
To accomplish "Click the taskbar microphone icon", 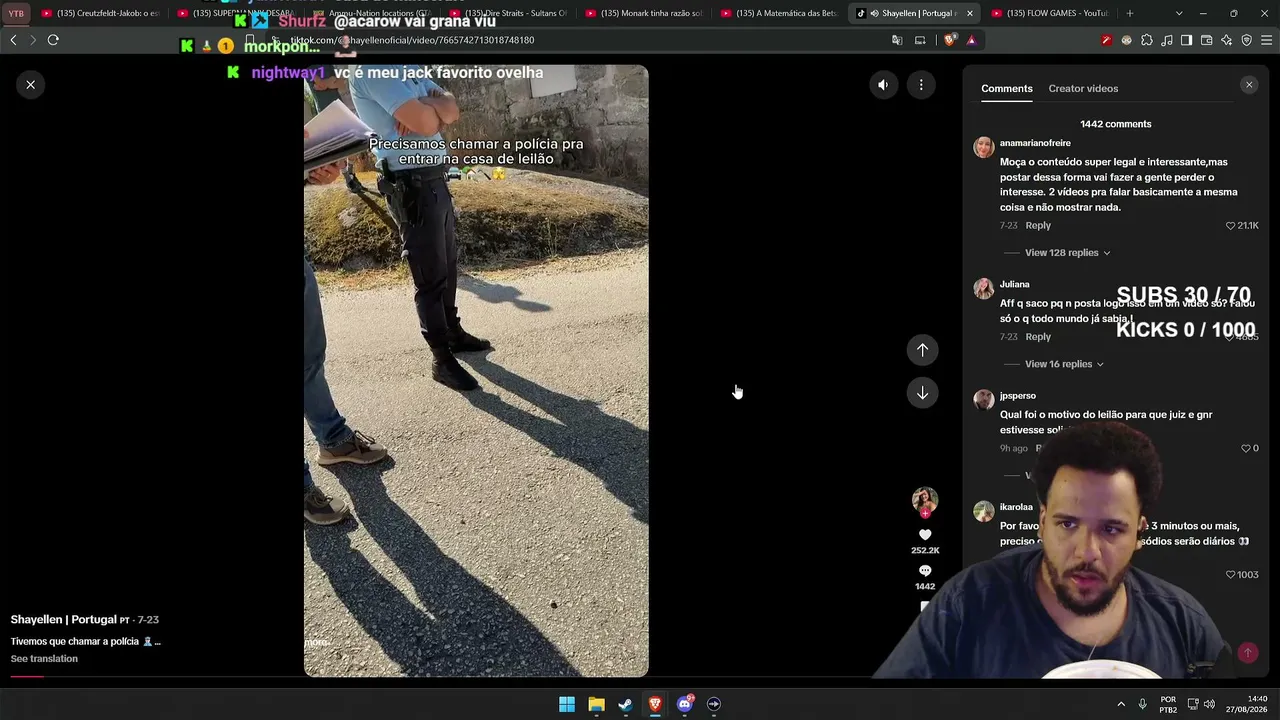I will click(x=1142, y=704).
